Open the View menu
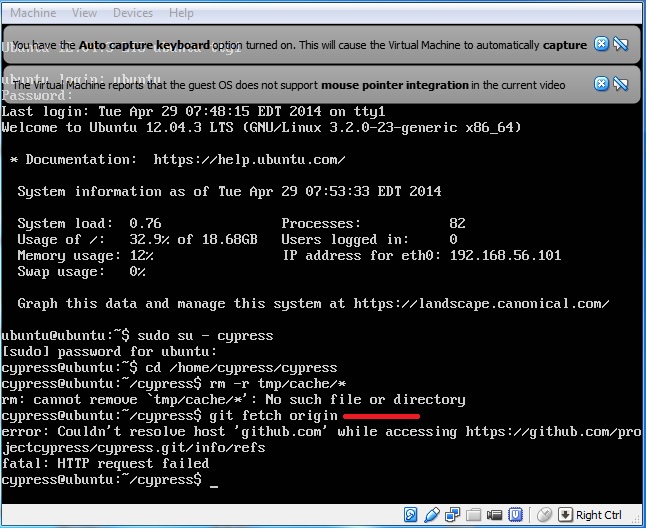Image resolution: width=649 pixels, height=532 pixels. click(x=84, y=13)
